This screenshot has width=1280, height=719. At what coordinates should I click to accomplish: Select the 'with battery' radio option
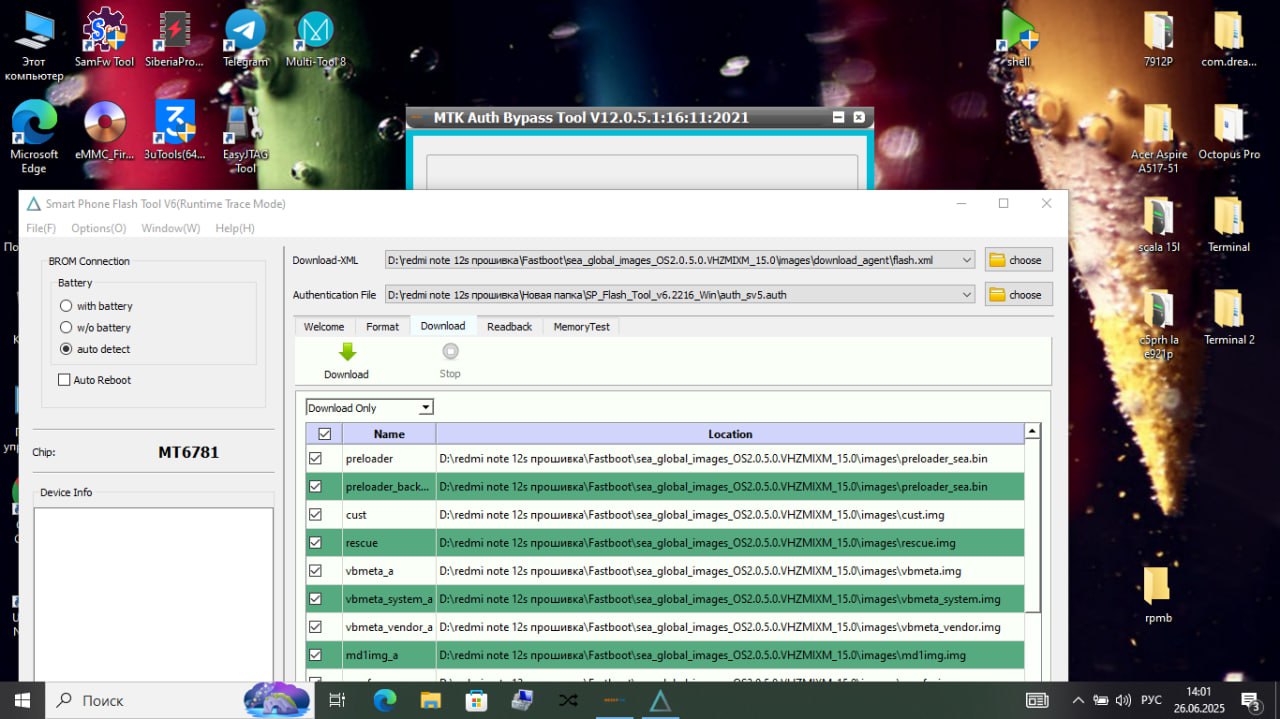[66, 306]
